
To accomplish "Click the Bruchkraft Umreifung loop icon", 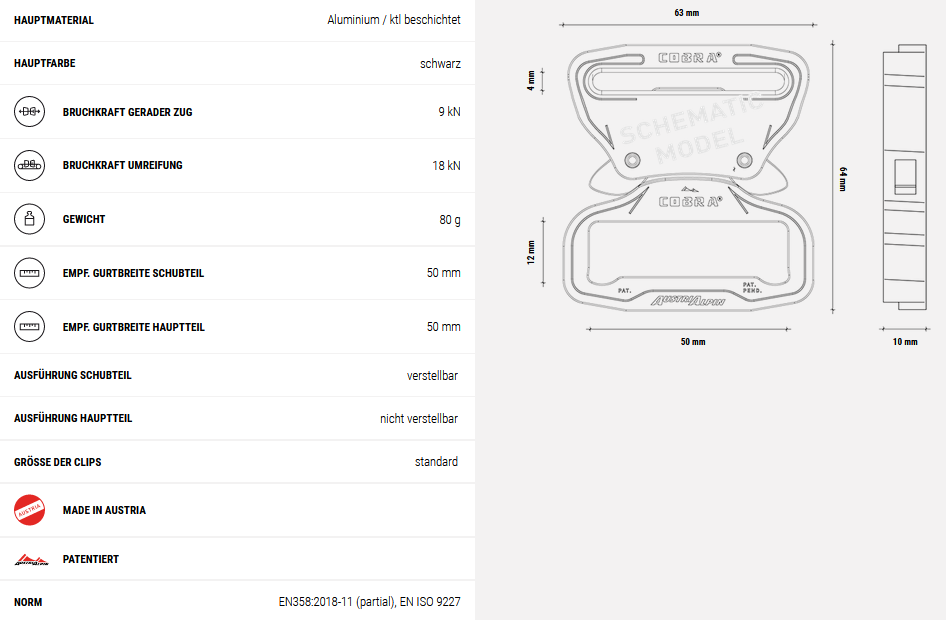I will click(30, 165).
